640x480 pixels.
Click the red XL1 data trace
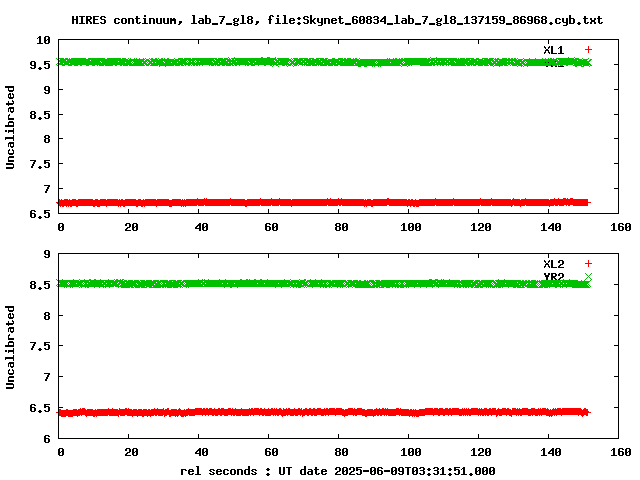[x=324, y=202]
